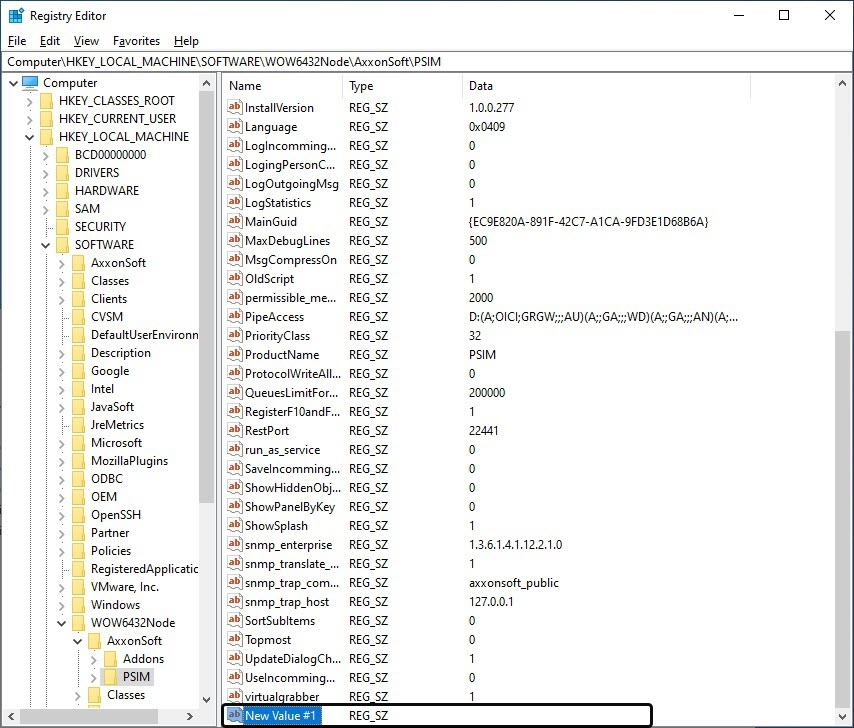
Task: Click the values list vertical scrollbar
Action: (x=845, y=500)
